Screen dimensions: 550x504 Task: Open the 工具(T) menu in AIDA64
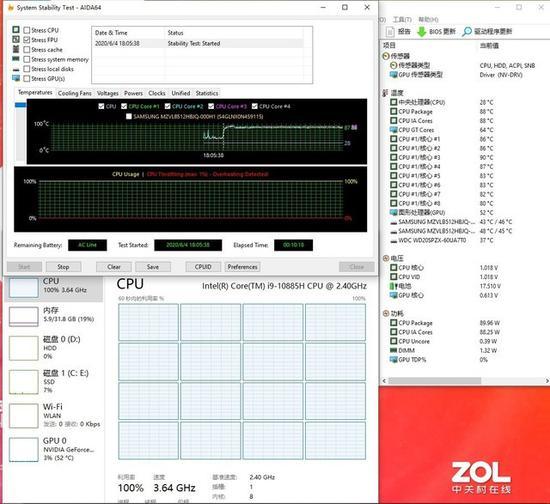[x=402, y=20]
